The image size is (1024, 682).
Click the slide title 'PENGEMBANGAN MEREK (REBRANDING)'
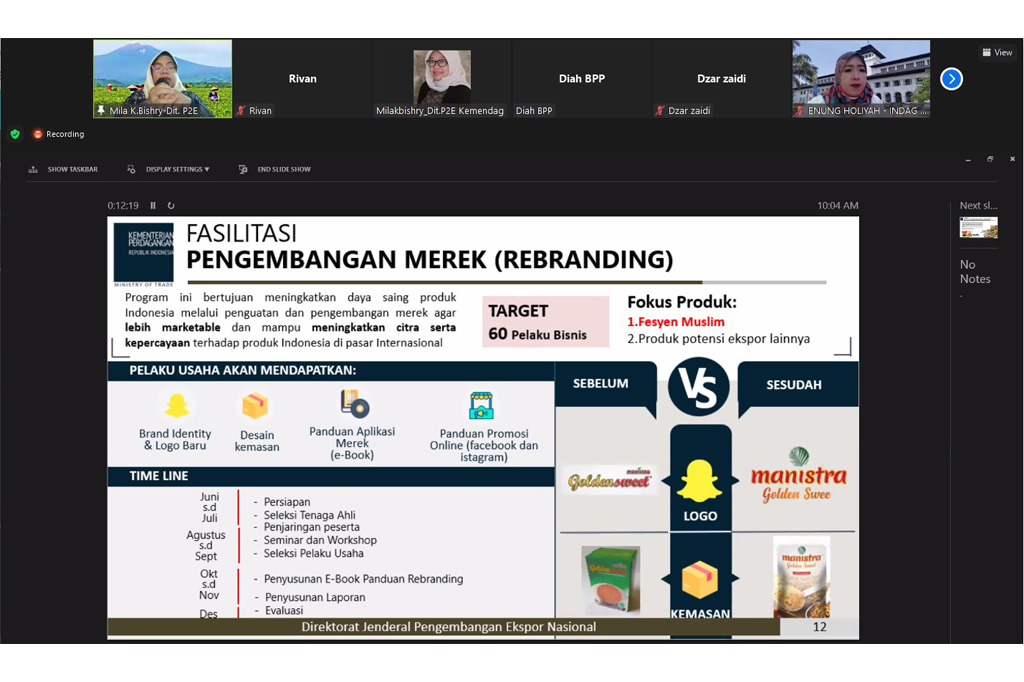click(x=430, y=259)
